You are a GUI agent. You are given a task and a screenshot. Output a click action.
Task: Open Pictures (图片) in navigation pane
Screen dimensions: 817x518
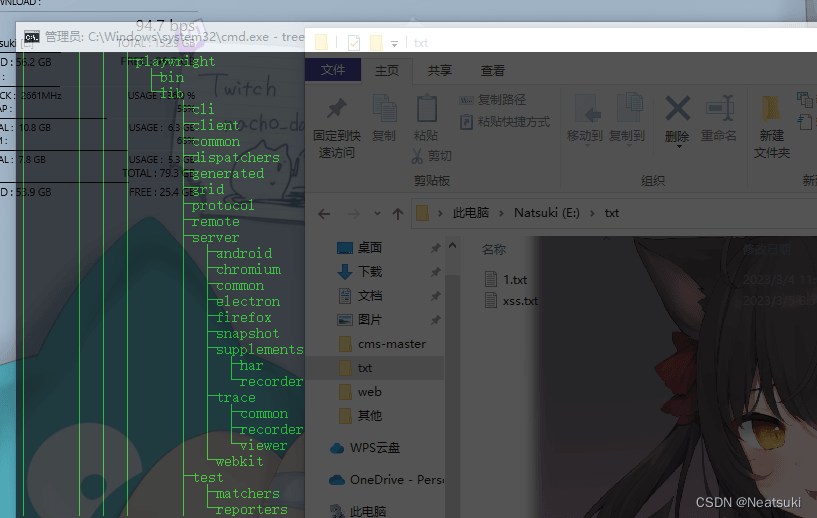(369, 319)
